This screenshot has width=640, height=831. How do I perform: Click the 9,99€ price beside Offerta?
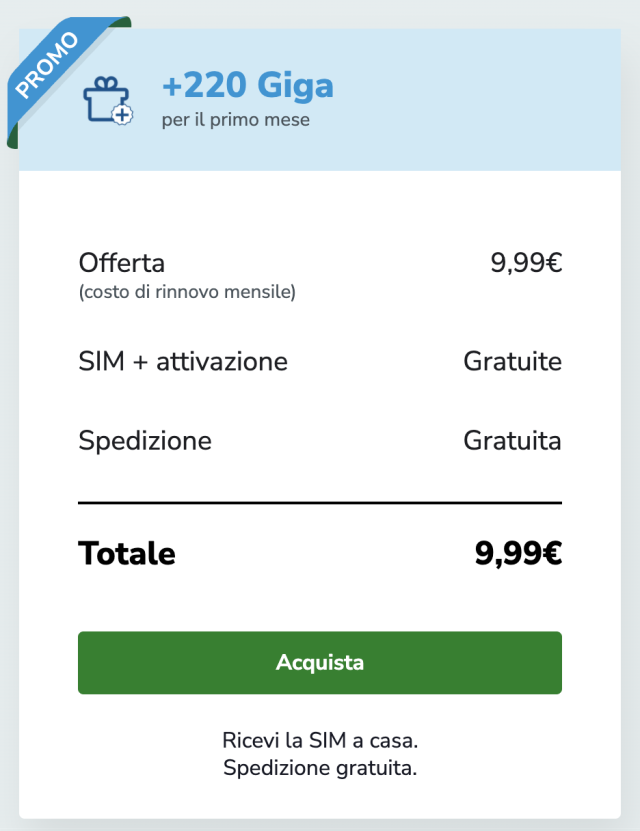[525, 263]
